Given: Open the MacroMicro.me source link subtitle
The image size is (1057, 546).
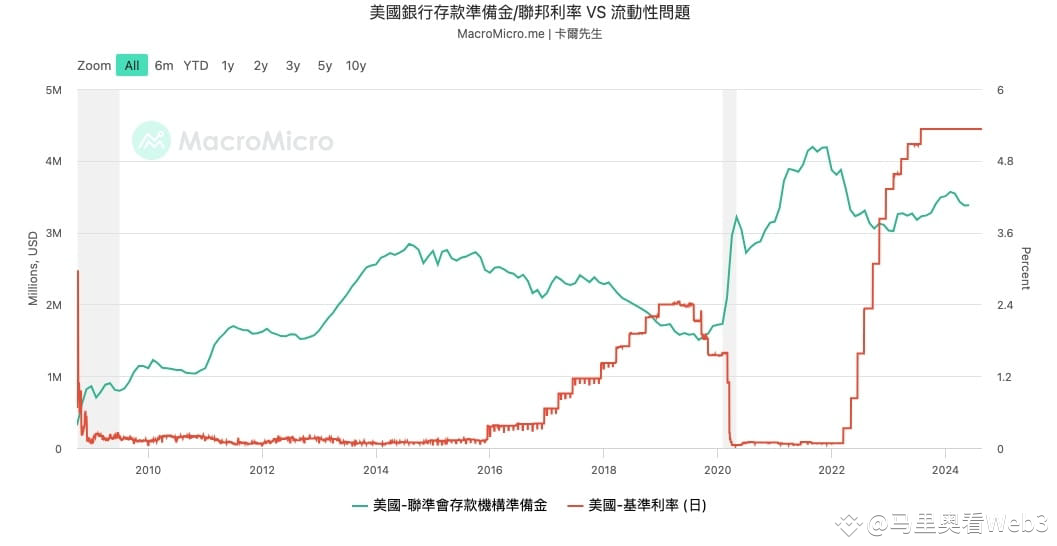Looking at the screenshot, I should (501, 34).
